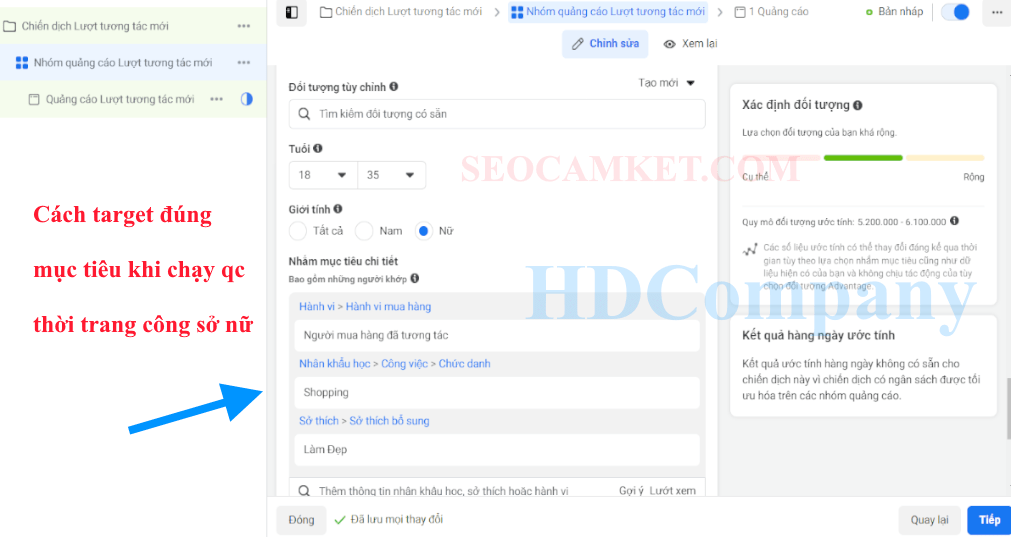Click info icon beside Bao gồm những người khớp
This screenshot has height=537, width=1011.
[x=415, y=278]
